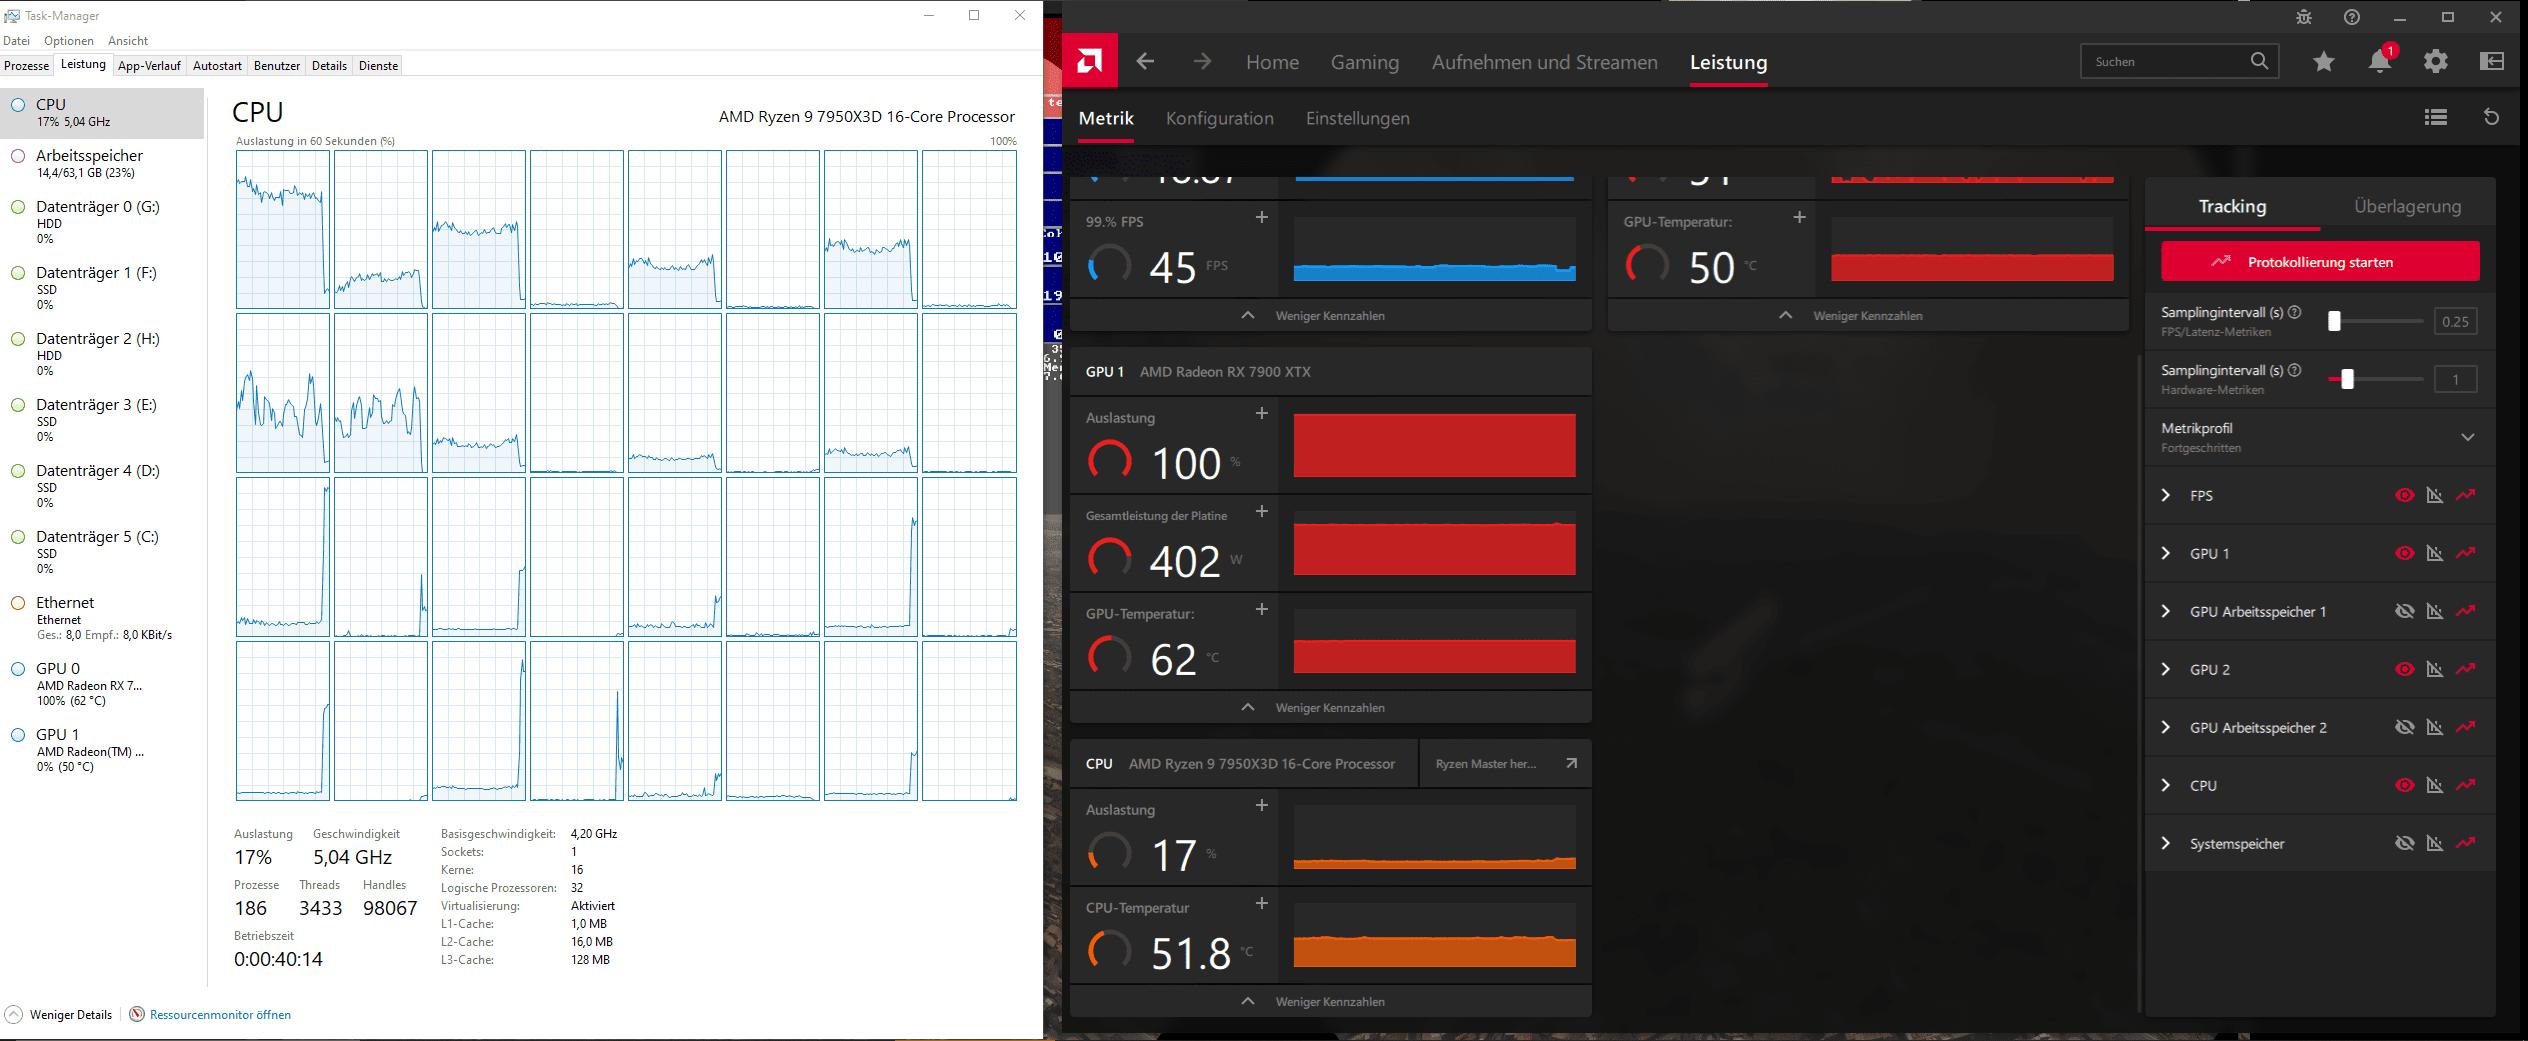Open the Konfiguration sub-tab

pyautogui.click(x=1220, y=118)
